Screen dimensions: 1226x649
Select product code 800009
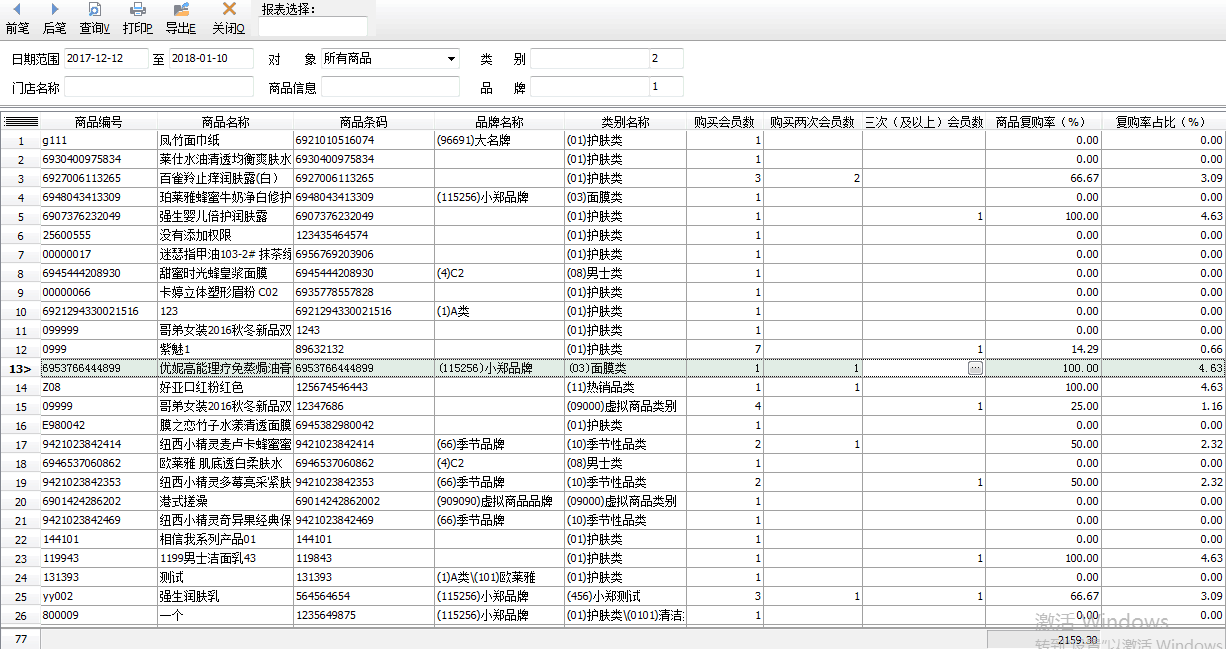pyautogui.click(x=98, y=615)
